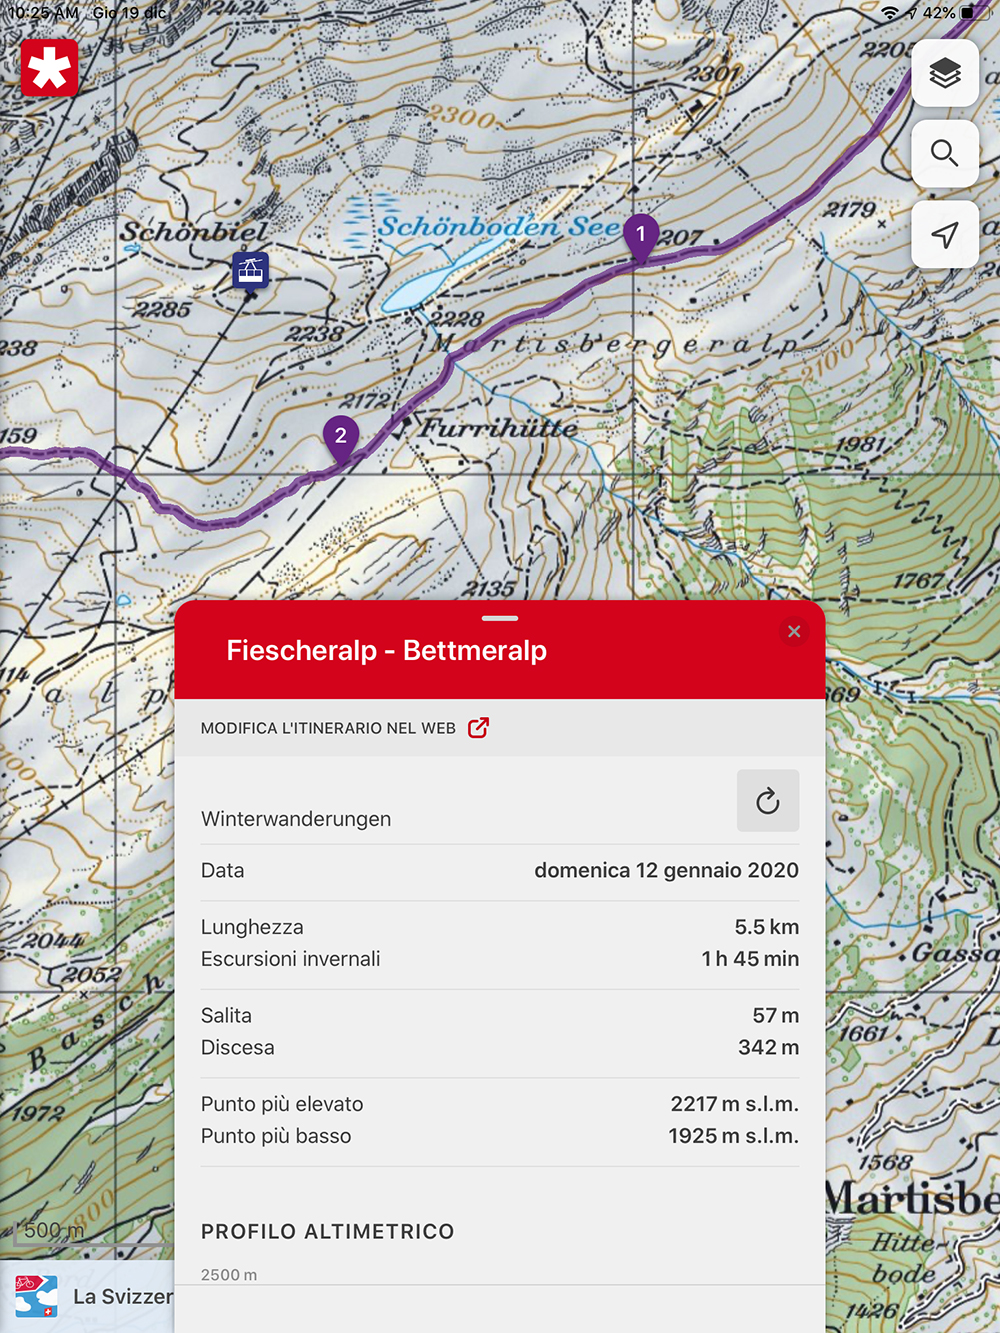
Task: Tap the 2500 m elevation axis label
Action: [x=229, y=1275]
